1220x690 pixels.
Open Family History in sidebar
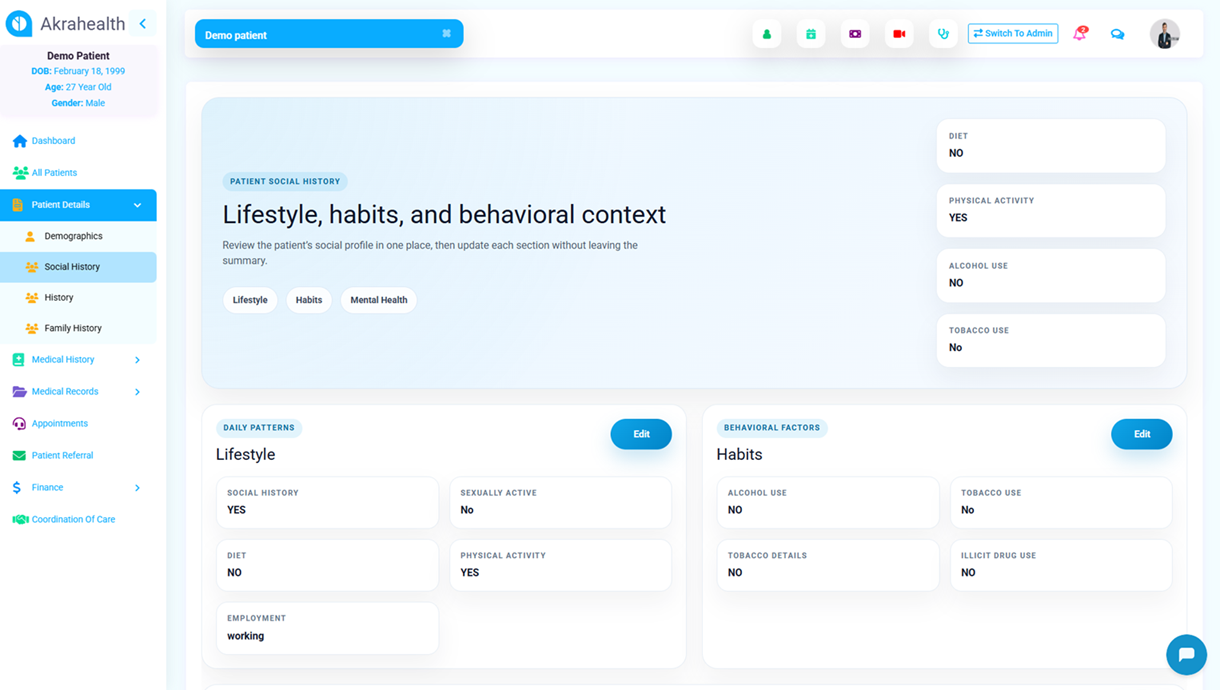coord(73,328)
